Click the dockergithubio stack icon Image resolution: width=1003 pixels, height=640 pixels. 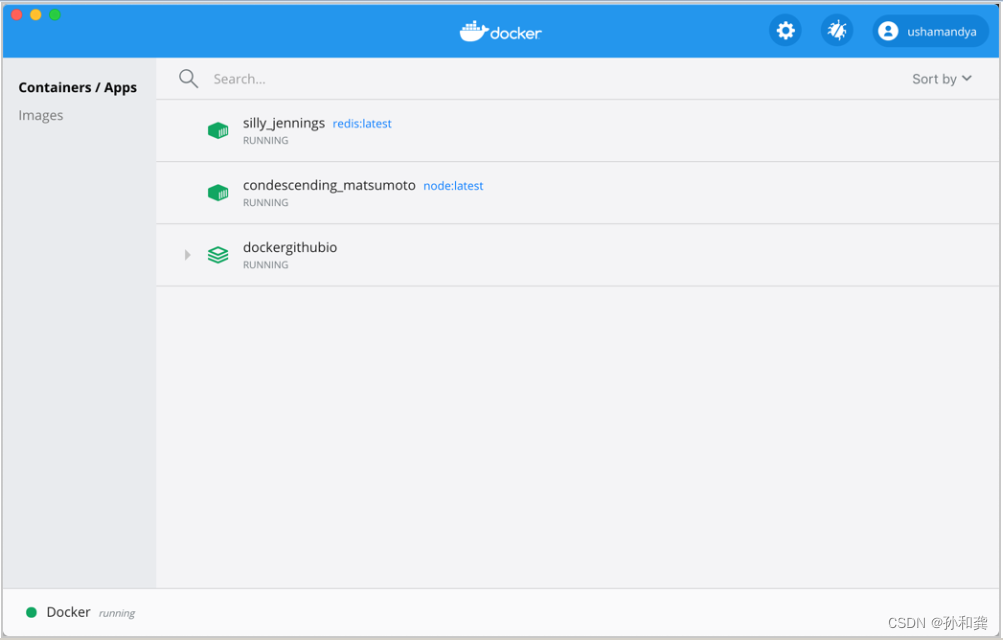[218, 255]
